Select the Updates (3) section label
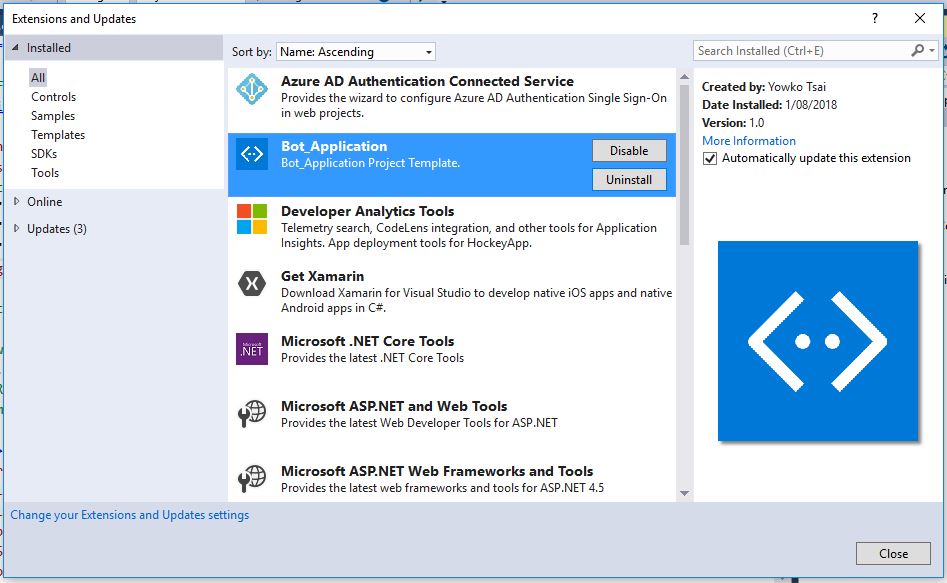 coord(57,228)
